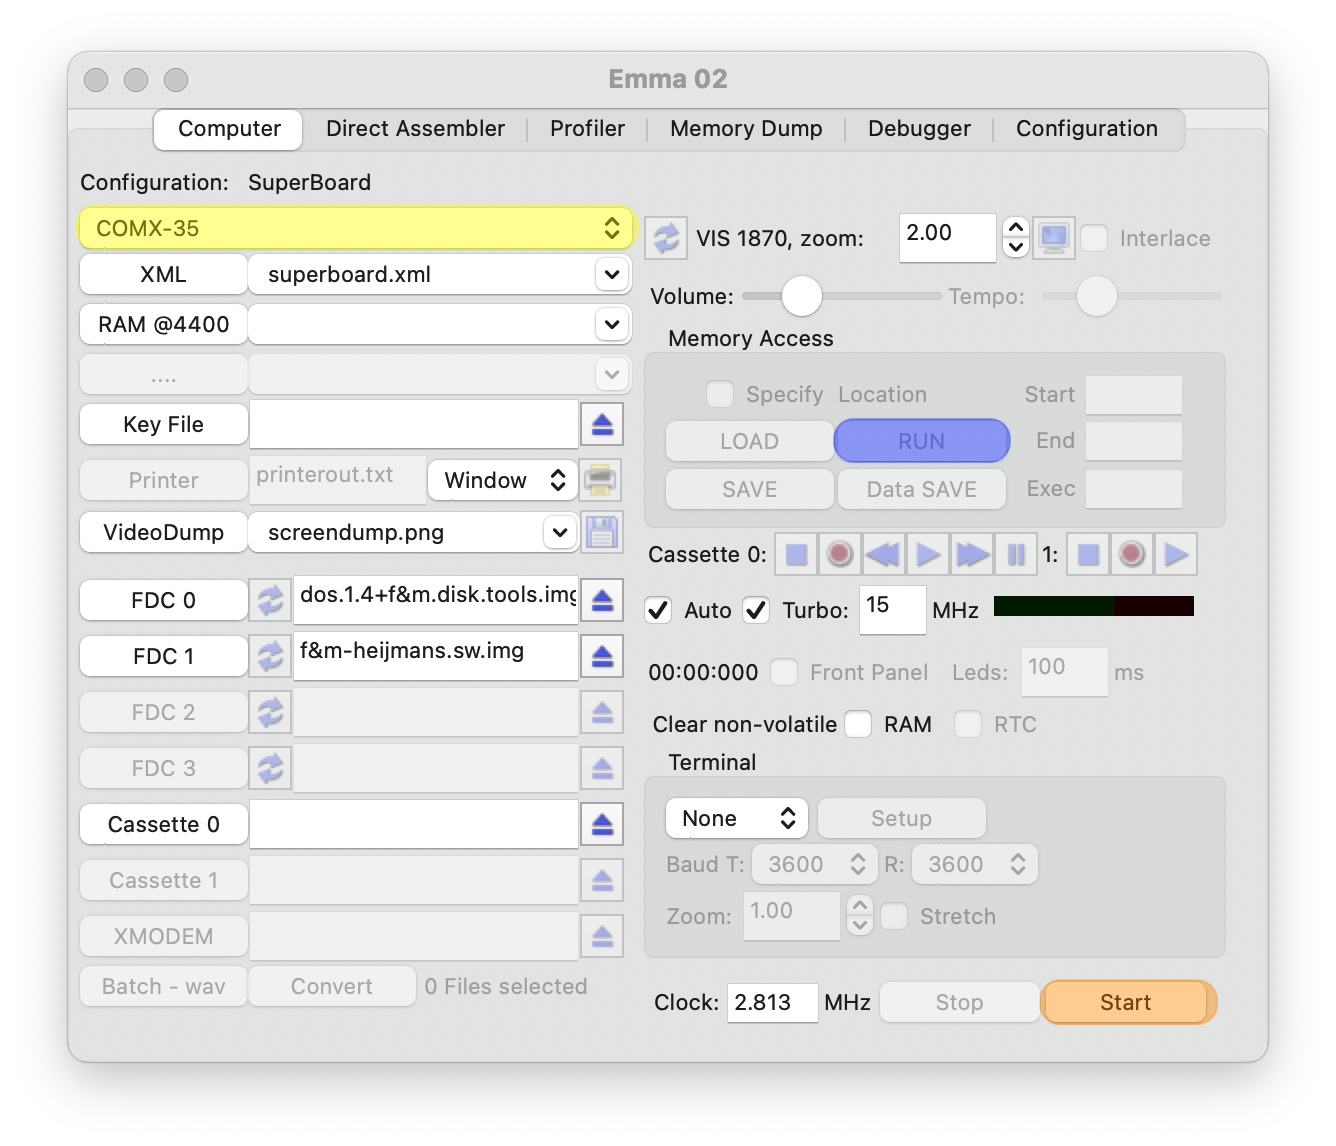Expand the superboard.xml file dropdown

pyautogui.click(x=611, y=274)
